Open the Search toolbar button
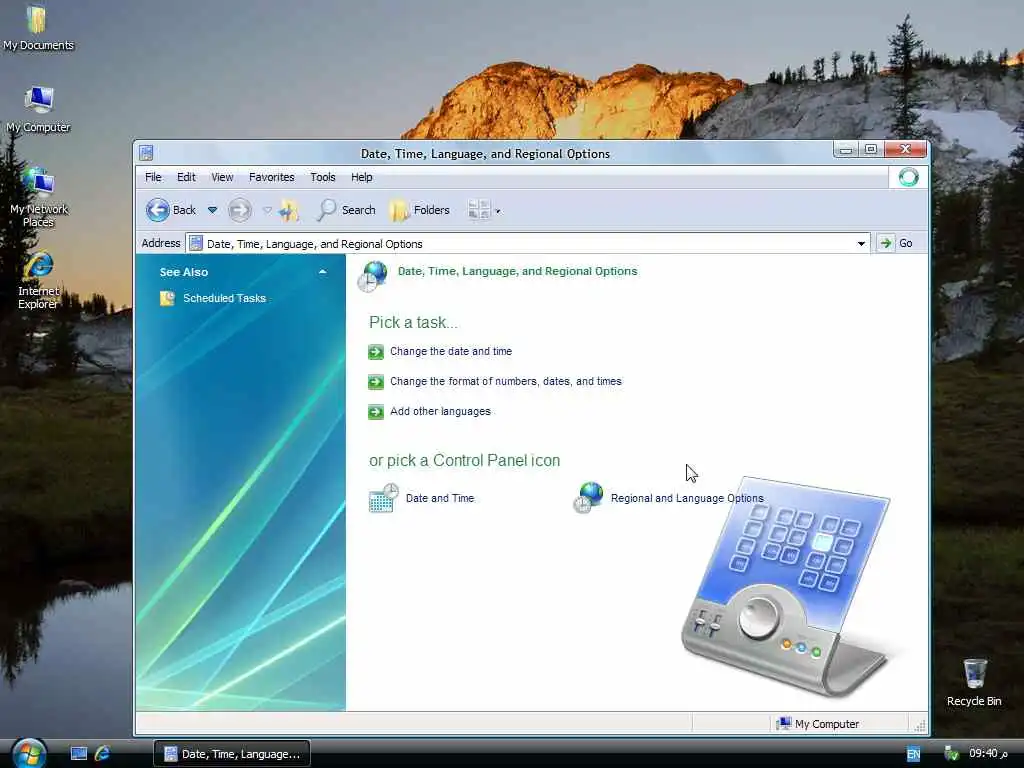Image resolution: width=1024 pixels, height=768 pixels. pos(346,210)
